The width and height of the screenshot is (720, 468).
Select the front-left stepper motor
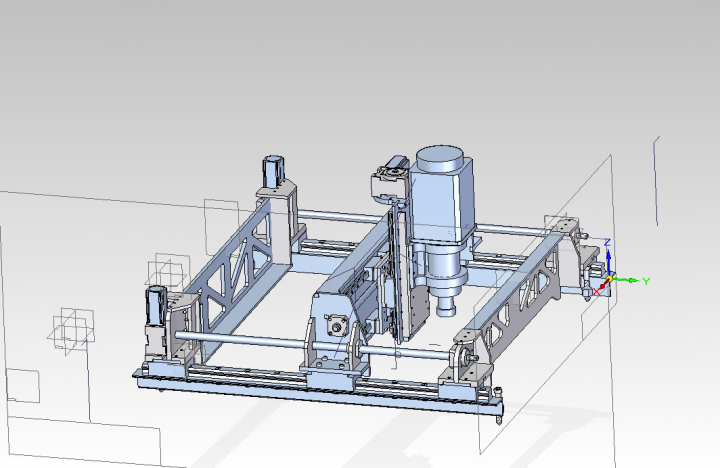click(x=155, y=305)
